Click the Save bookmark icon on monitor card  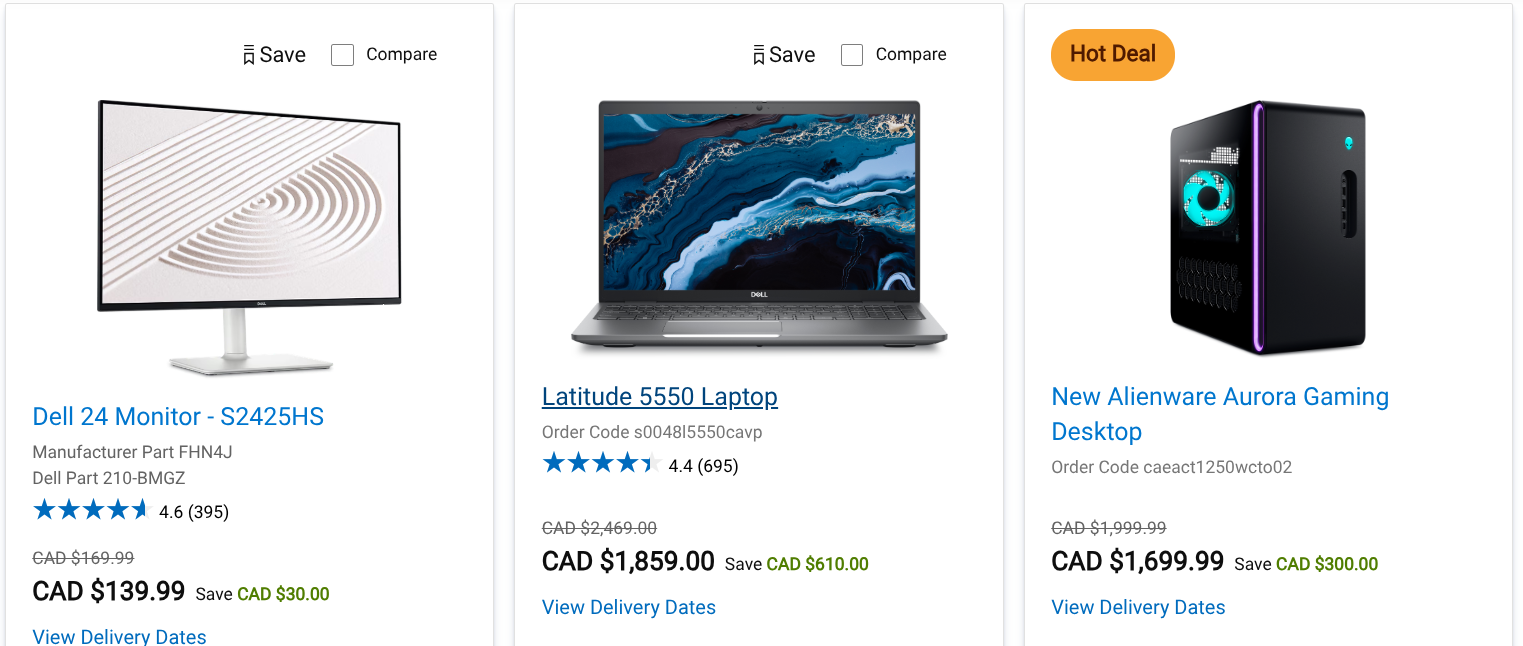(250, 55)
